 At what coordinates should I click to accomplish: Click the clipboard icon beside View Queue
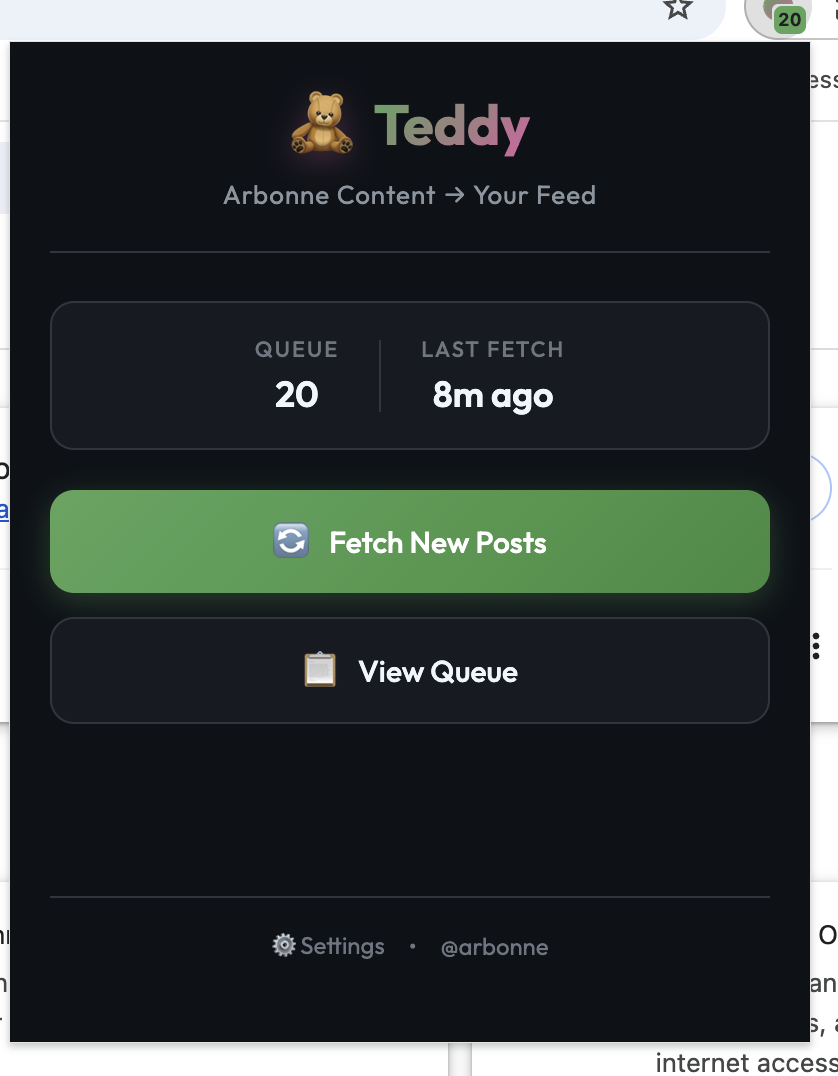(319, 670)
